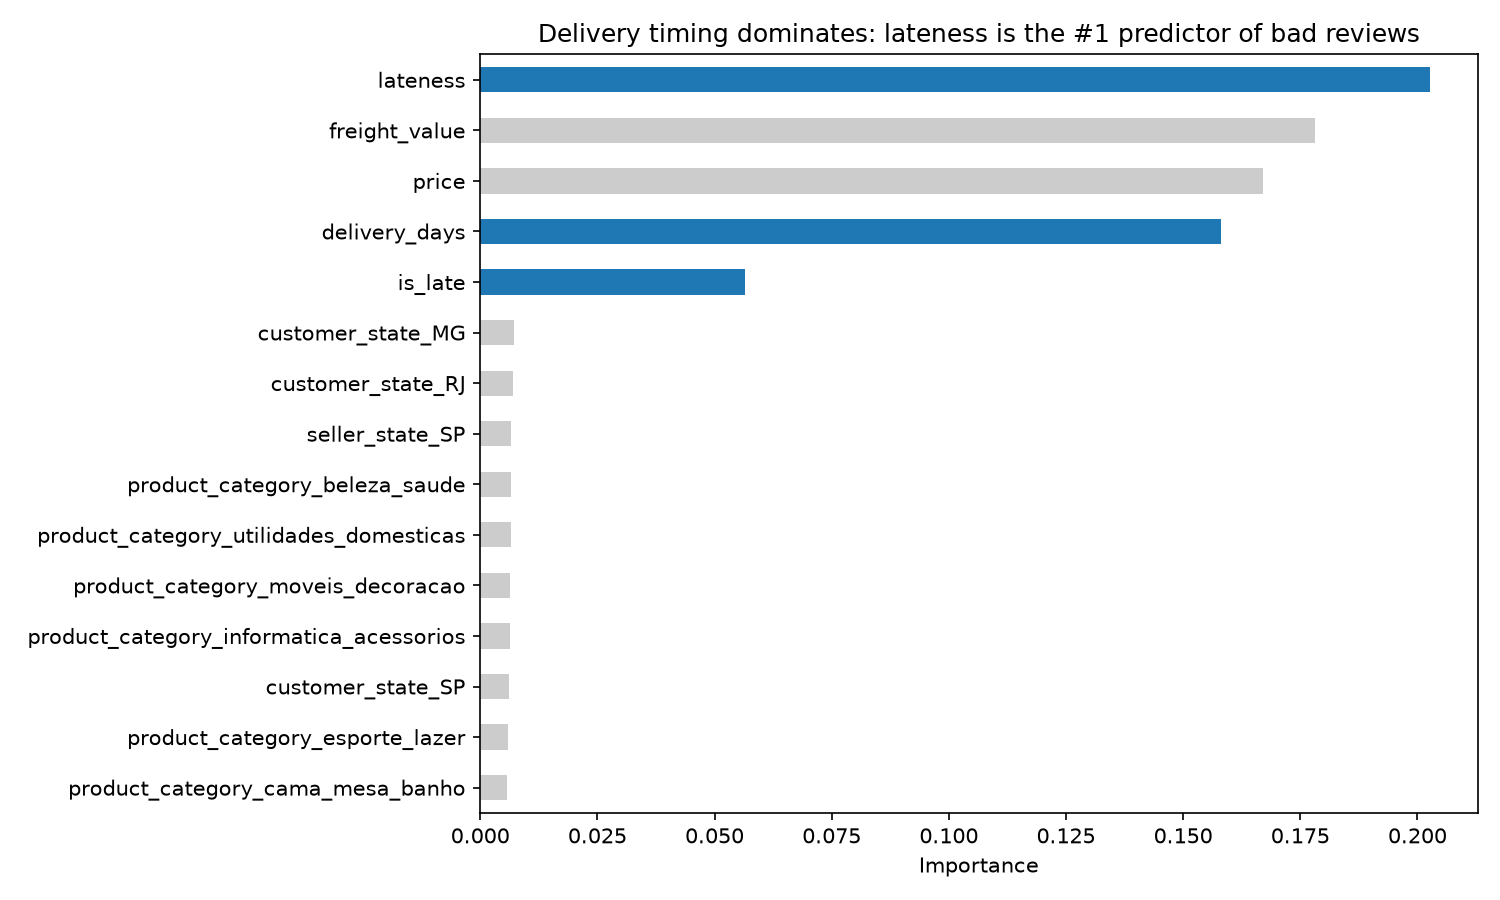This screenshot has width=1500, height=900.
Task: Click the 0.200 x-axis tick label
Action: [x=1416, y=836]
